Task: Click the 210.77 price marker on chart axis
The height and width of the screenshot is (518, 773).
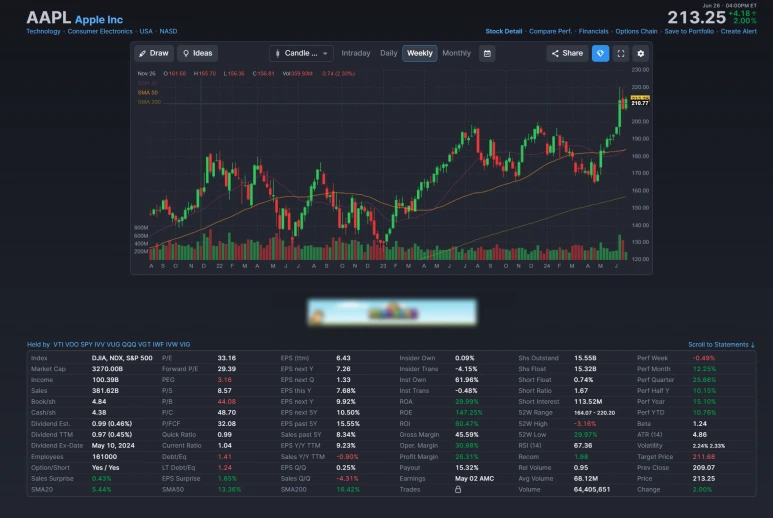Action: [640, 103]
